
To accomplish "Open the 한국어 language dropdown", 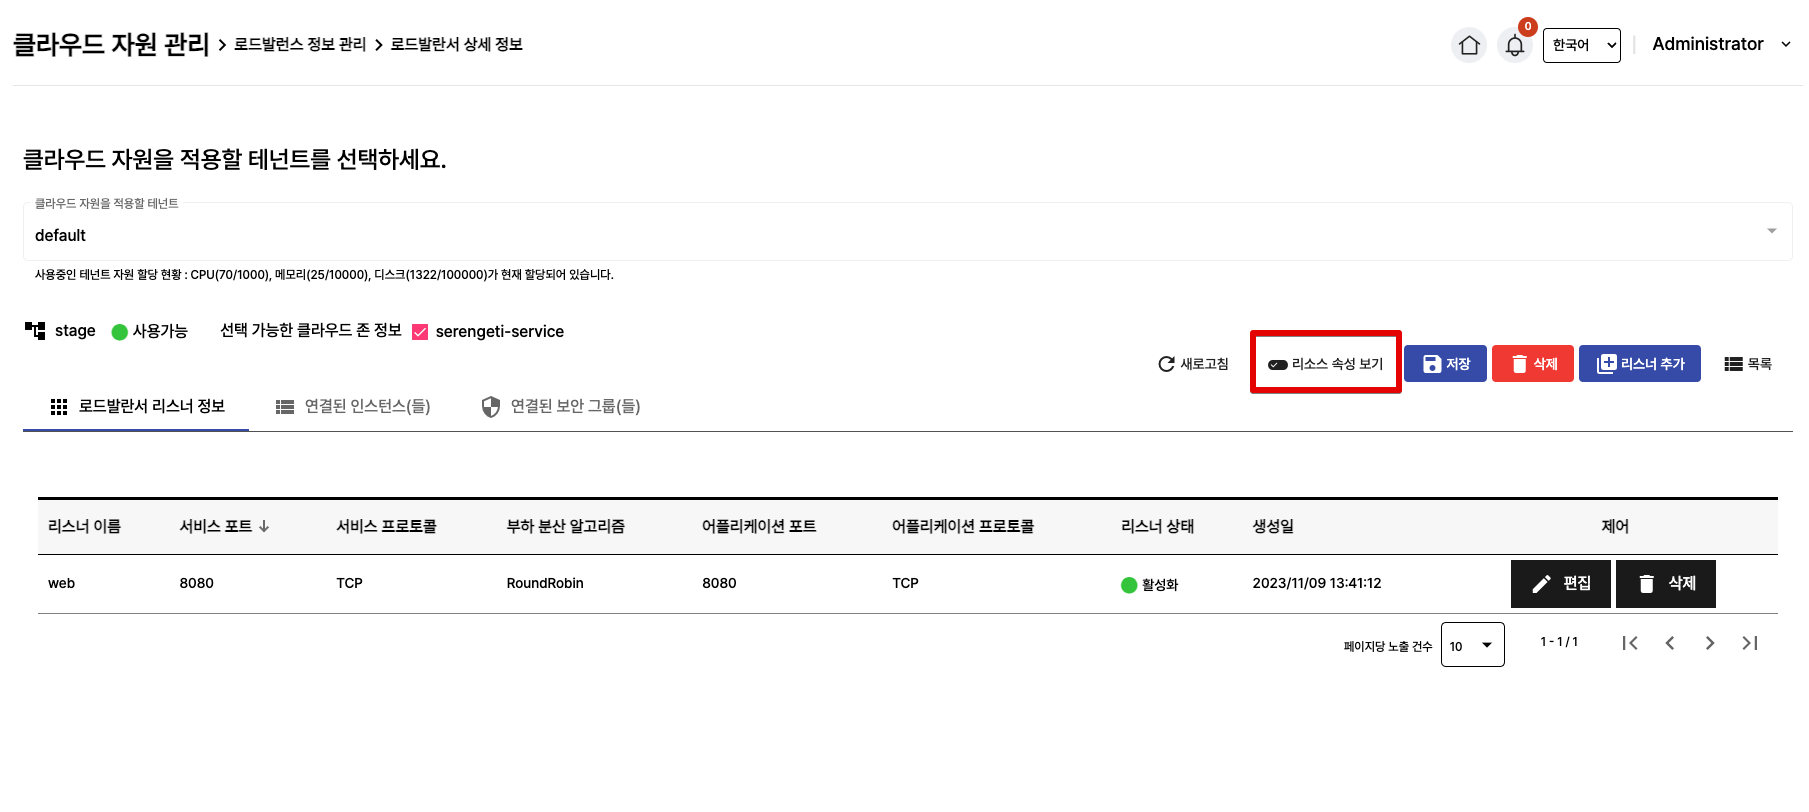I will click(1581, 45).
